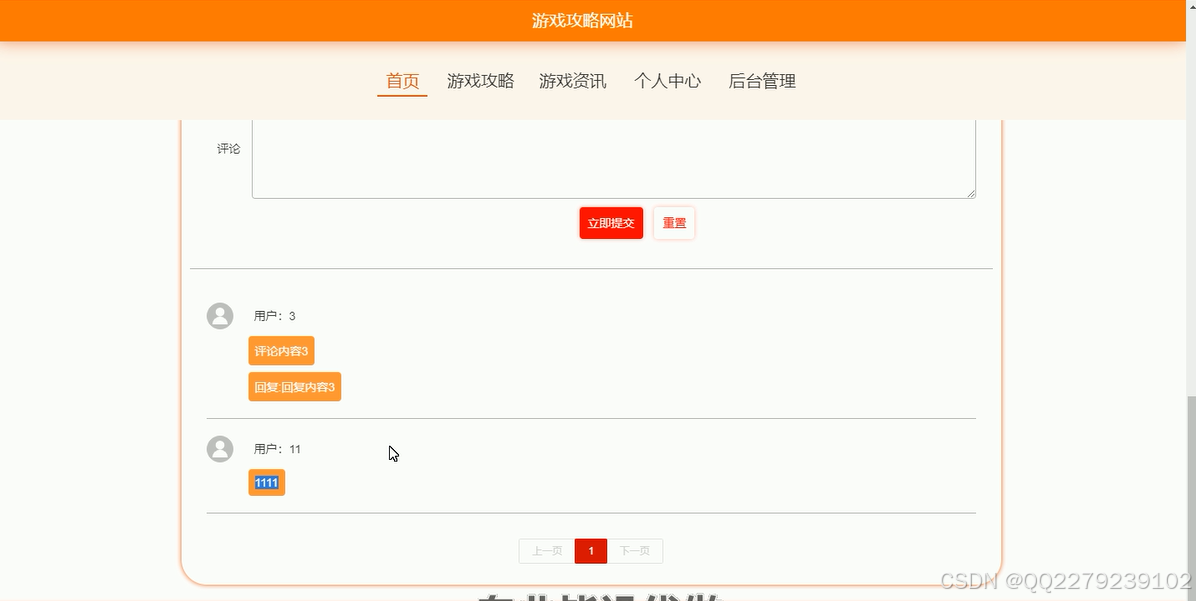Image resolution: width=1196 pixels, height=601 pixels.
Task: Select the 1111 comment tag
Action: (266, 481)
